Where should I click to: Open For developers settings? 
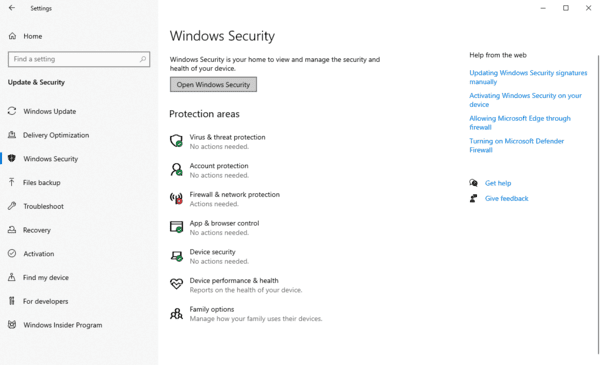pos(46,301)
